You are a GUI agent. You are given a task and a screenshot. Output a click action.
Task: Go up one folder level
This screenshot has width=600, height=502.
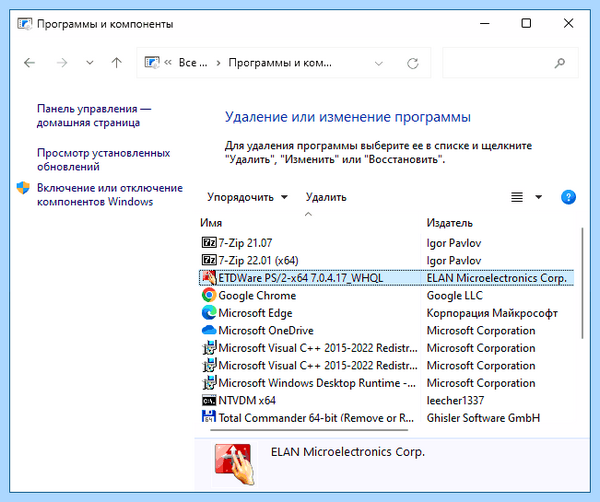(x=116, y=63)
